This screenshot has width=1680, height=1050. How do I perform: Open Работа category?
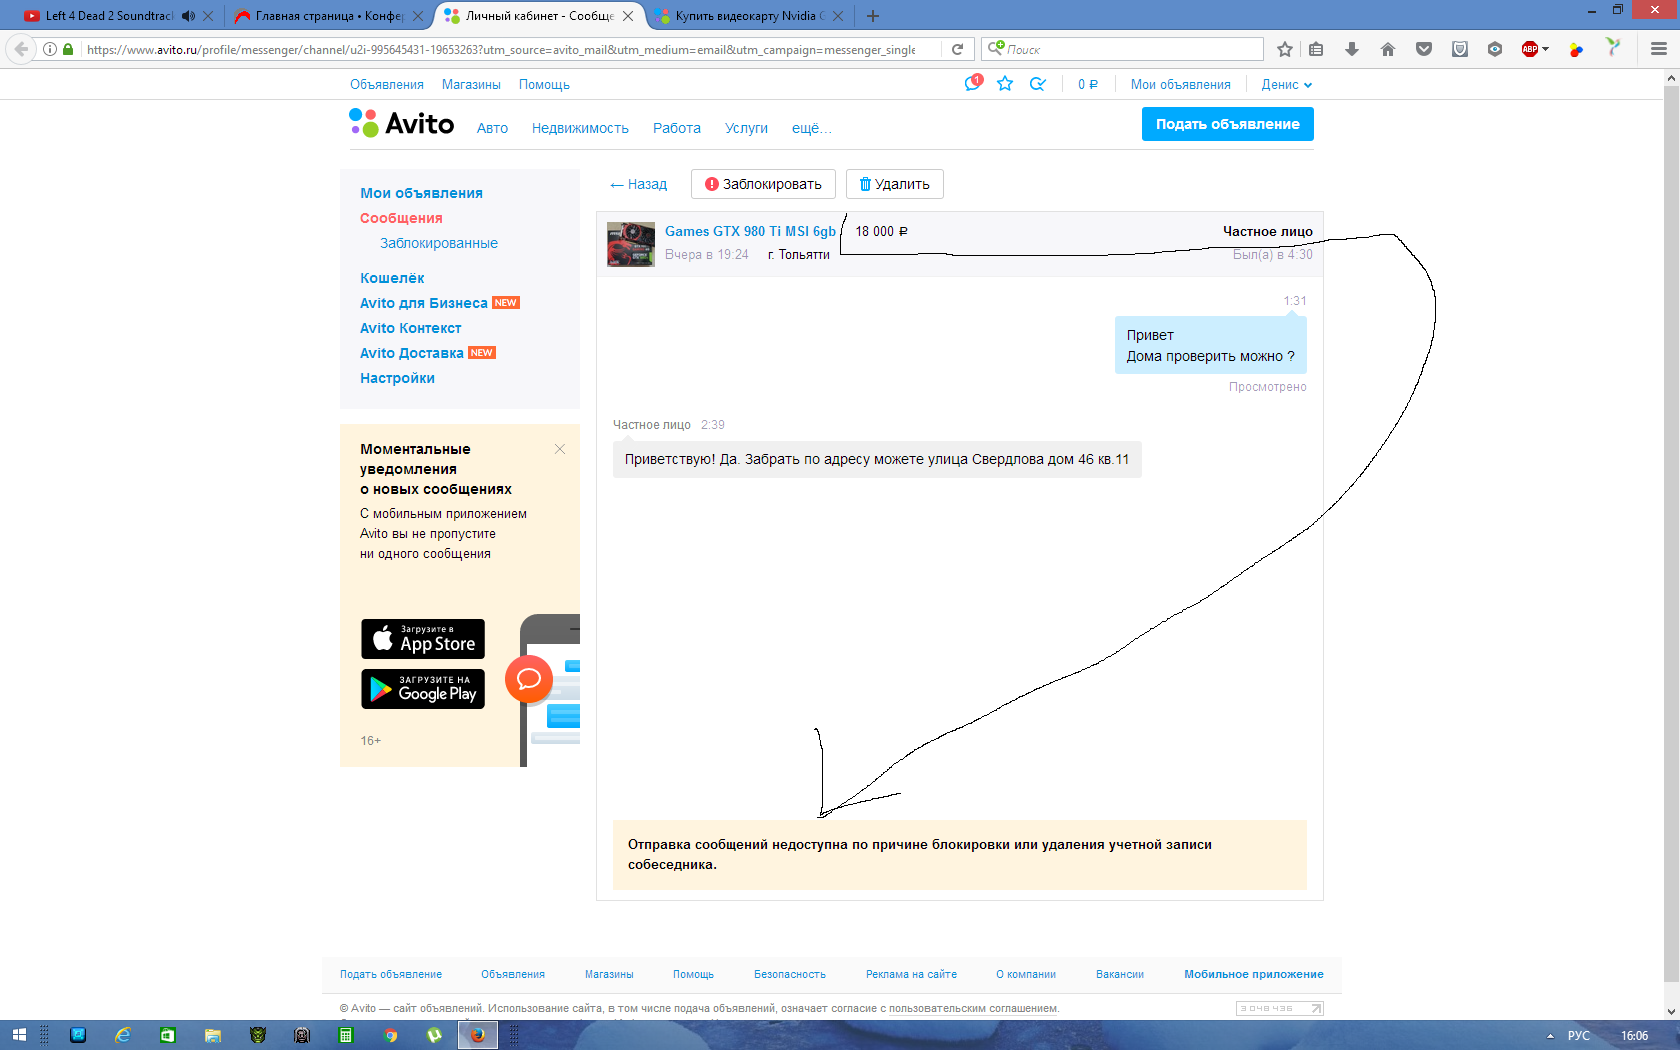(677, 128)
